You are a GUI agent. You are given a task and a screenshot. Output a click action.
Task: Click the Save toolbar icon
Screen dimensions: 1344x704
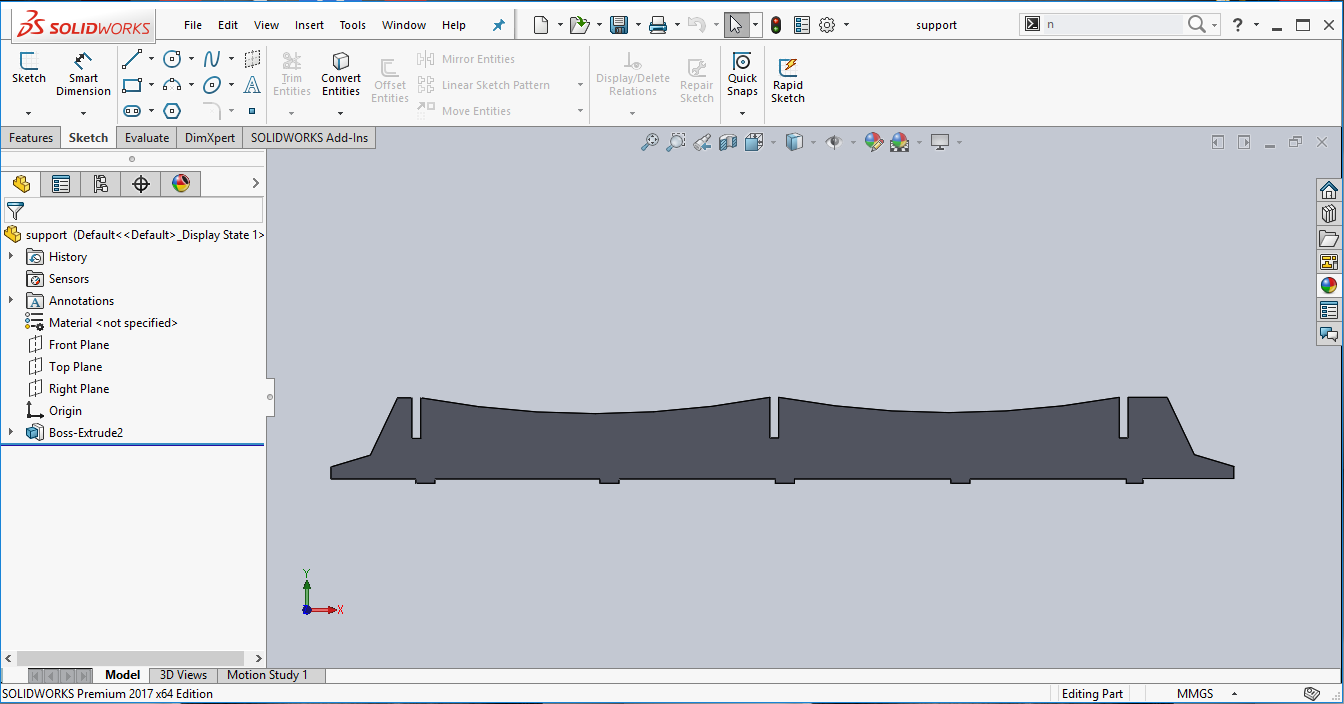[x=619, y=25]
